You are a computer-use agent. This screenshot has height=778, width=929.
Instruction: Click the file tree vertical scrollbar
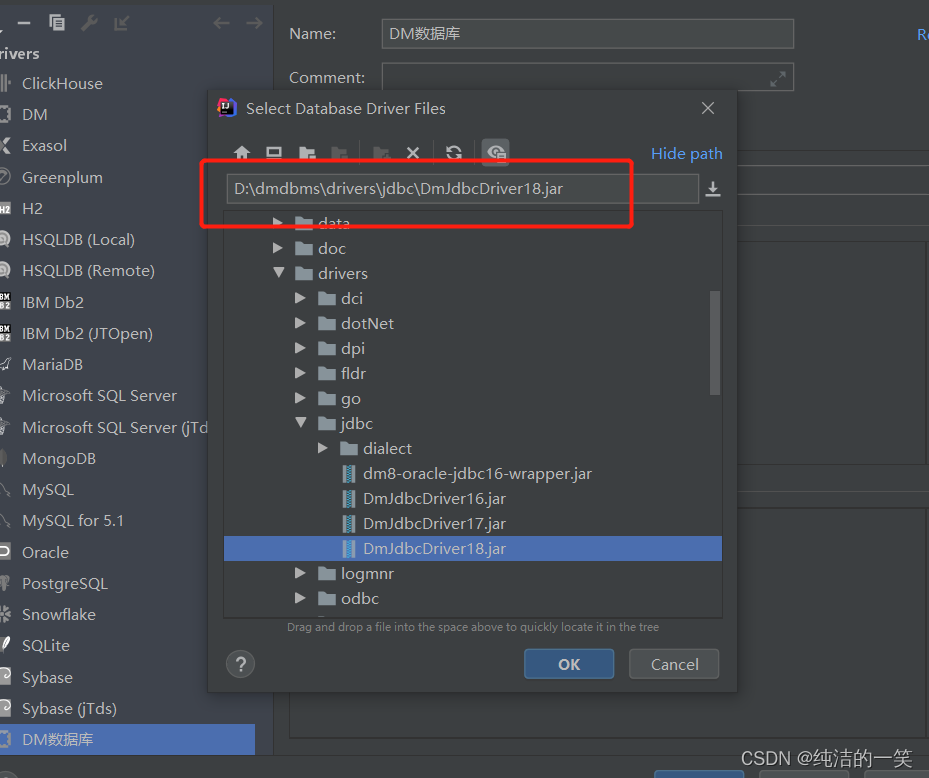point(715,342)
